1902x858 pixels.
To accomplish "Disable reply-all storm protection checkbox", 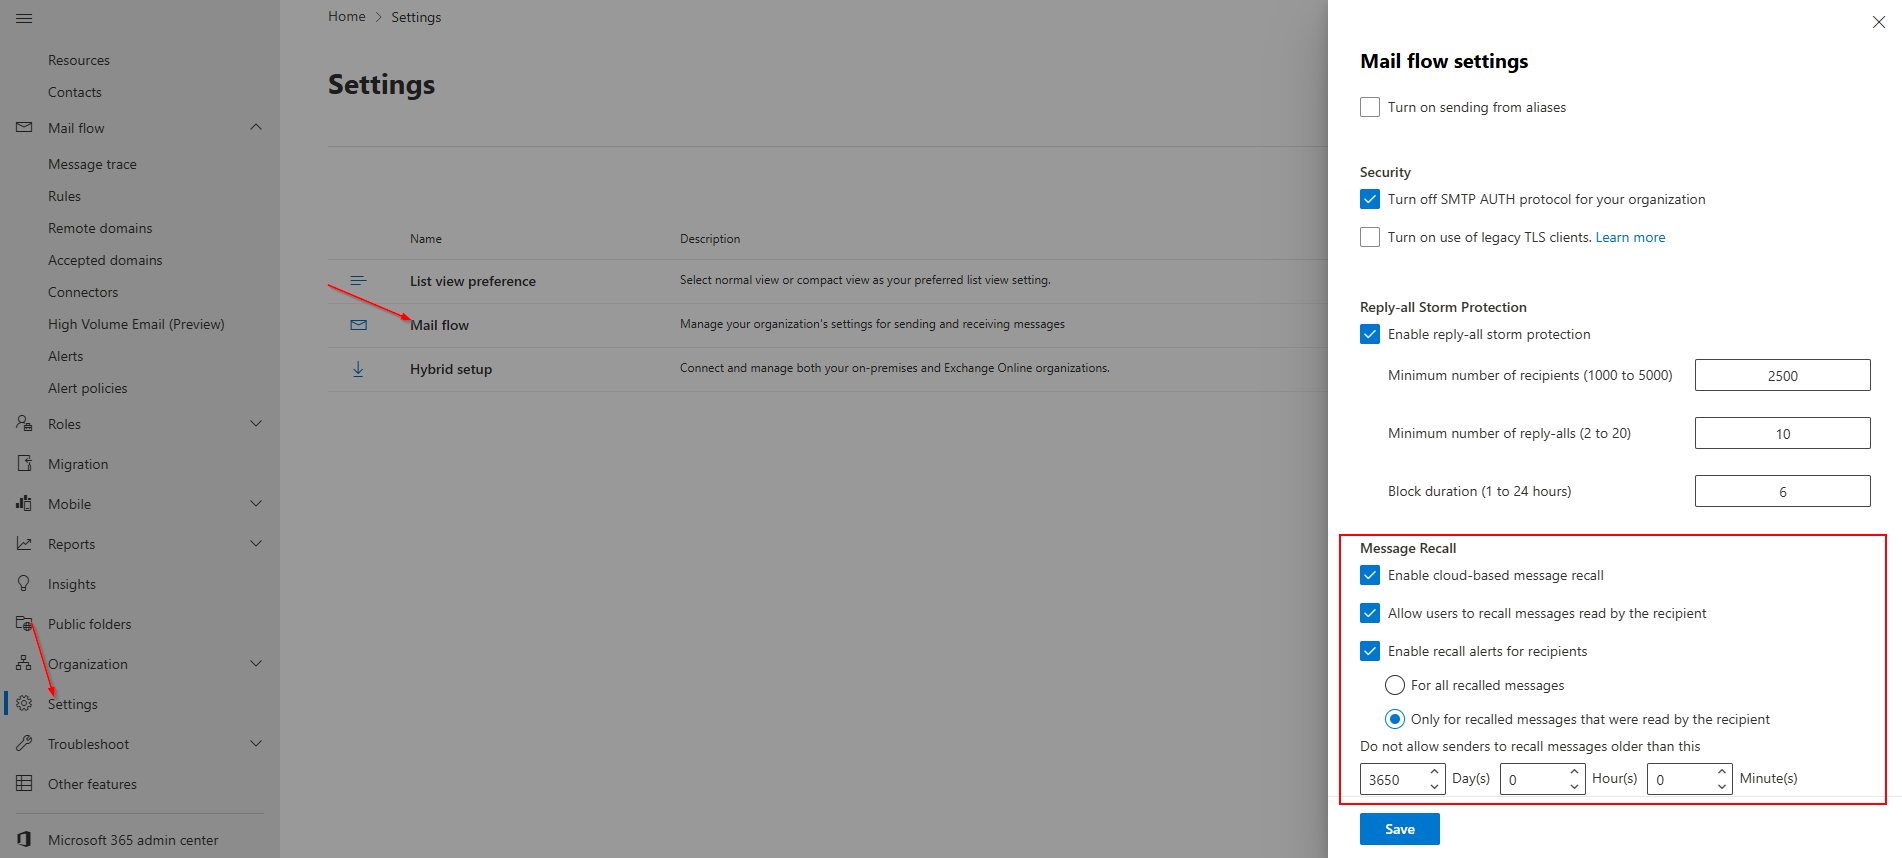I will click(1370, 334).
